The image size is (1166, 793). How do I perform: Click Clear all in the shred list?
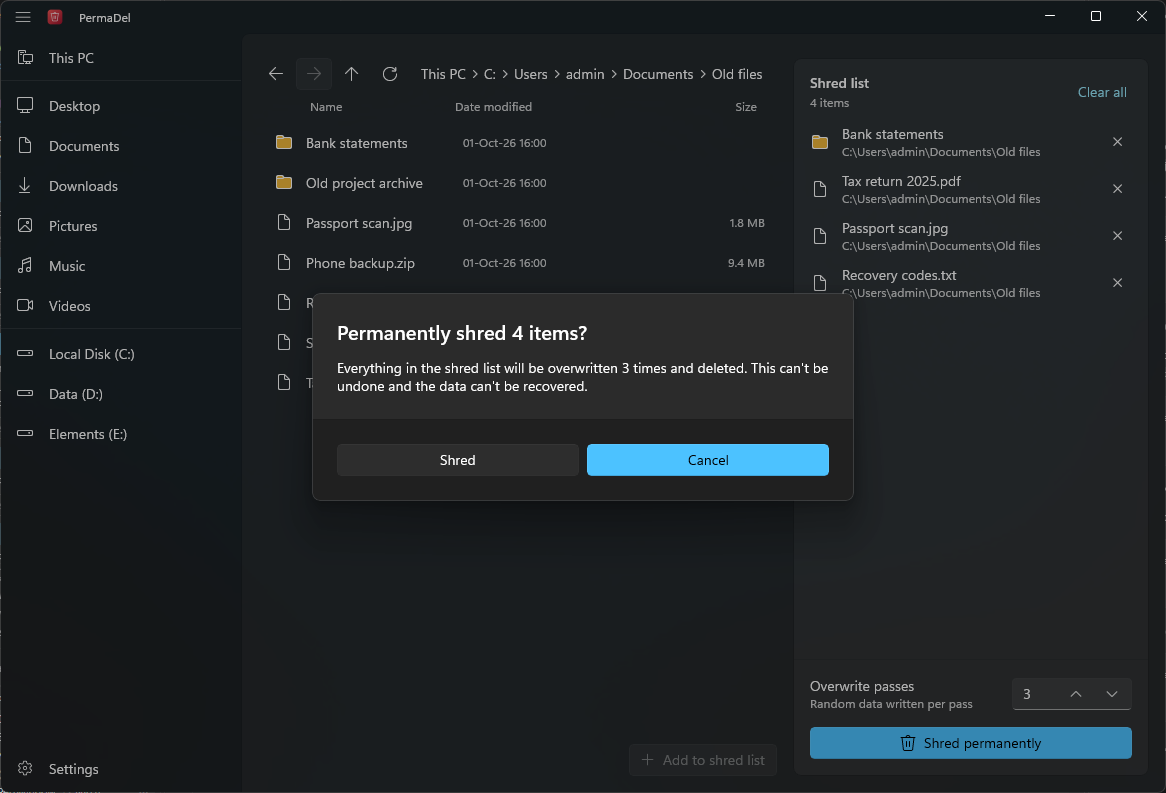click(1102, 92)
